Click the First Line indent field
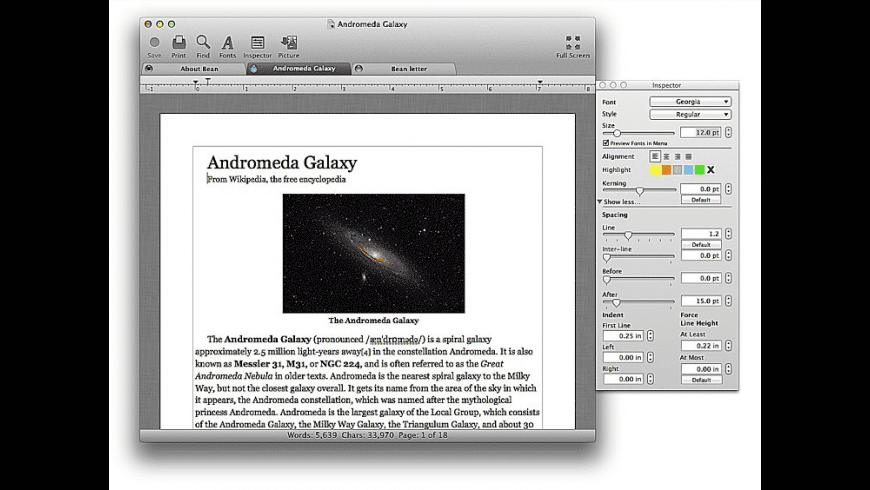 pos(622,336)
